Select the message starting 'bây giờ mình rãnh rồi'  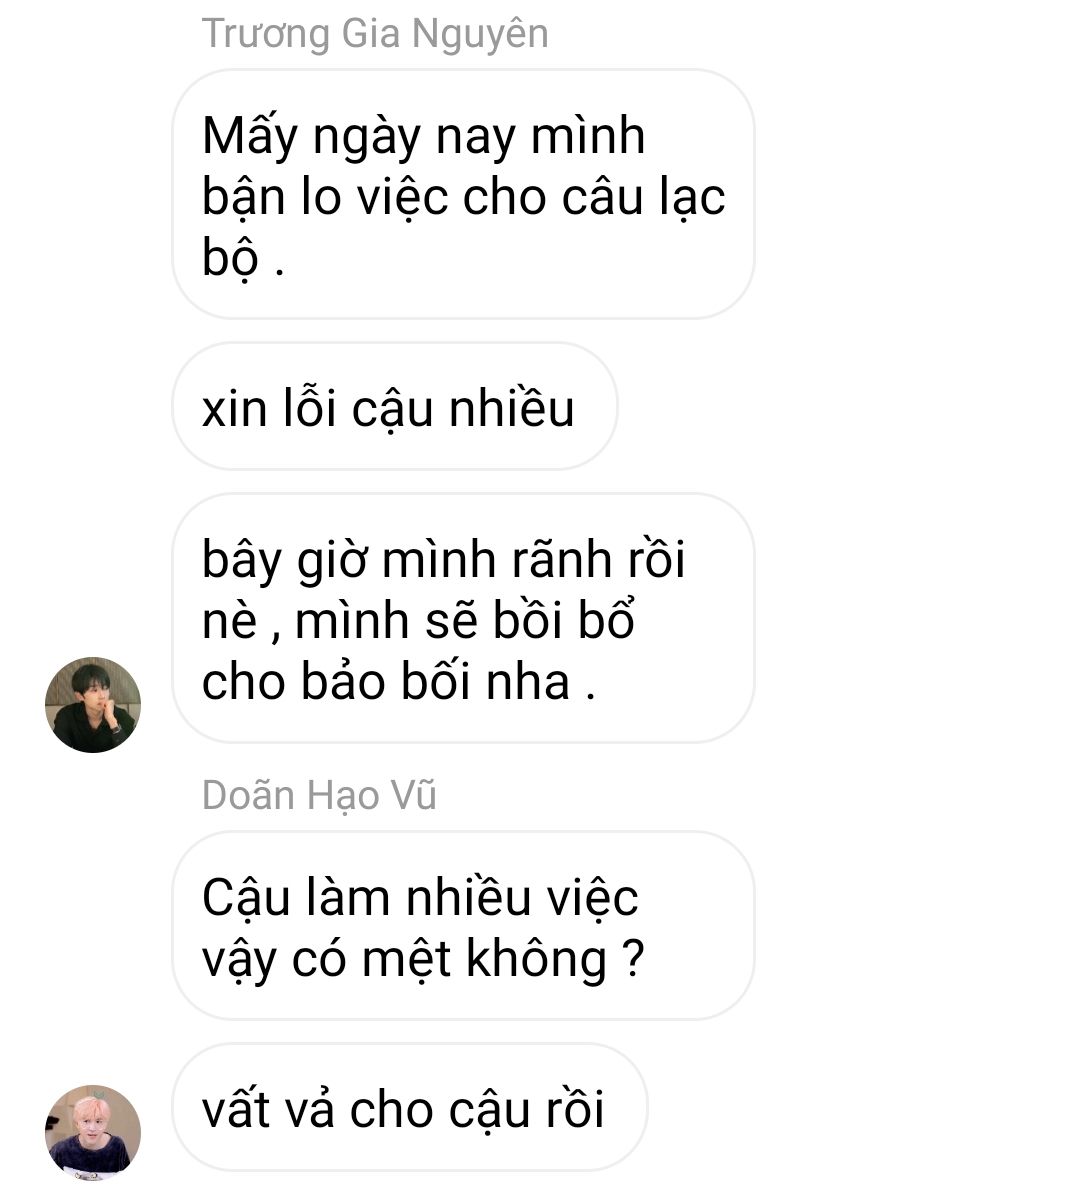pyautogui.click(x=464, y=618)
